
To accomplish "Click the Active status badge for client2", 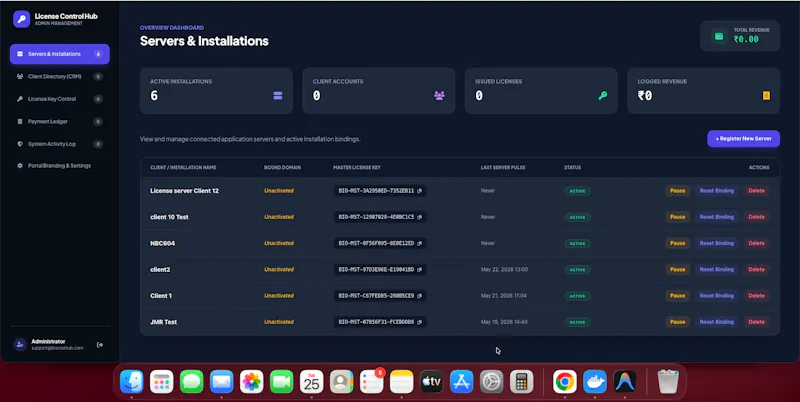I will coord(578,270).
